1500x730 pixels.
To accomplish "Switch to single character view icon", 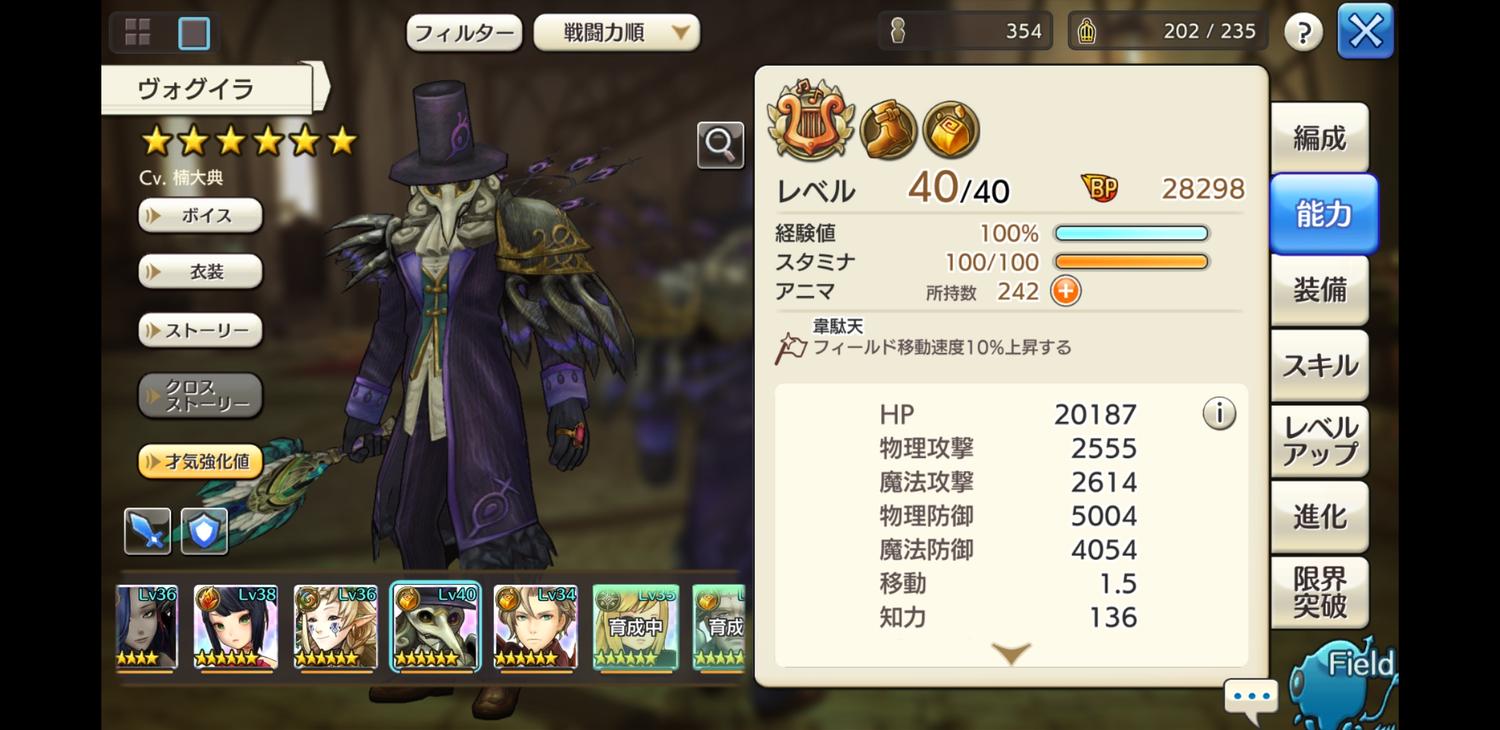I will (x=194, y=33).
